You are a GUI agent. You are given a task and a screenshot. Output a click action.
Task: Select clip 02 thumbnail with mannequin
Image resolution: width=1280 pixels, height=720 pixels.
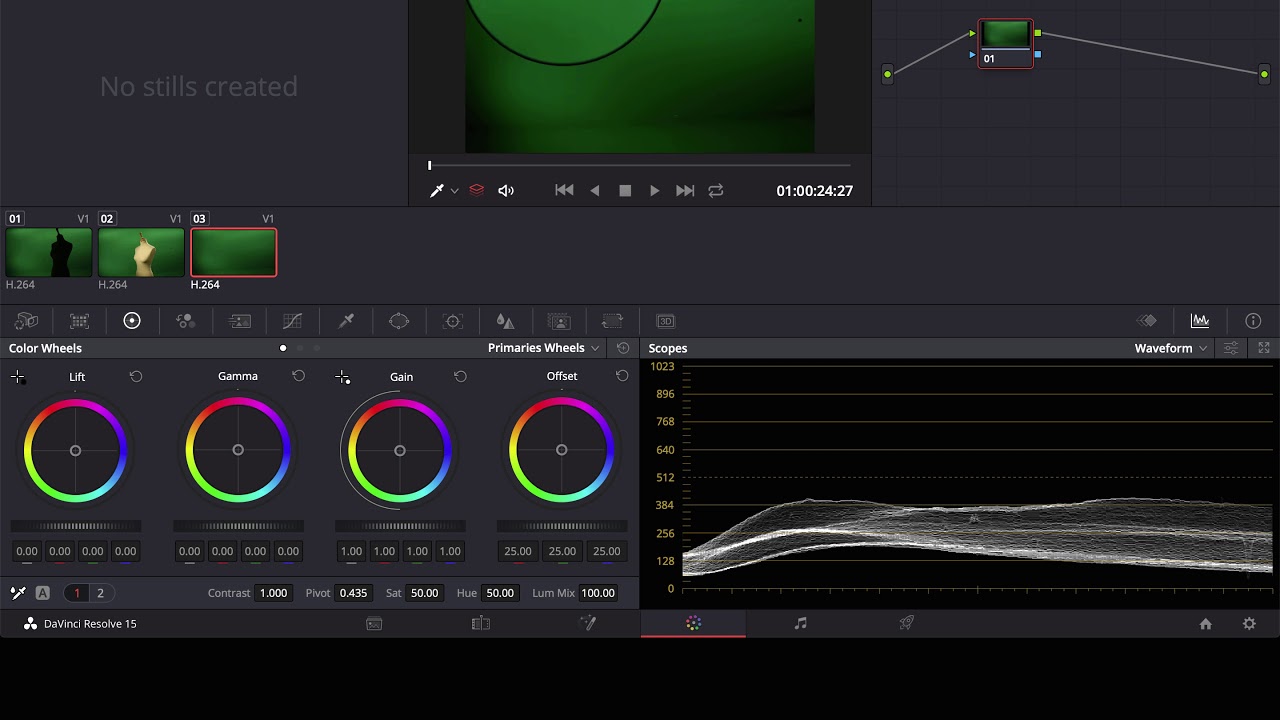coord(141,253)
